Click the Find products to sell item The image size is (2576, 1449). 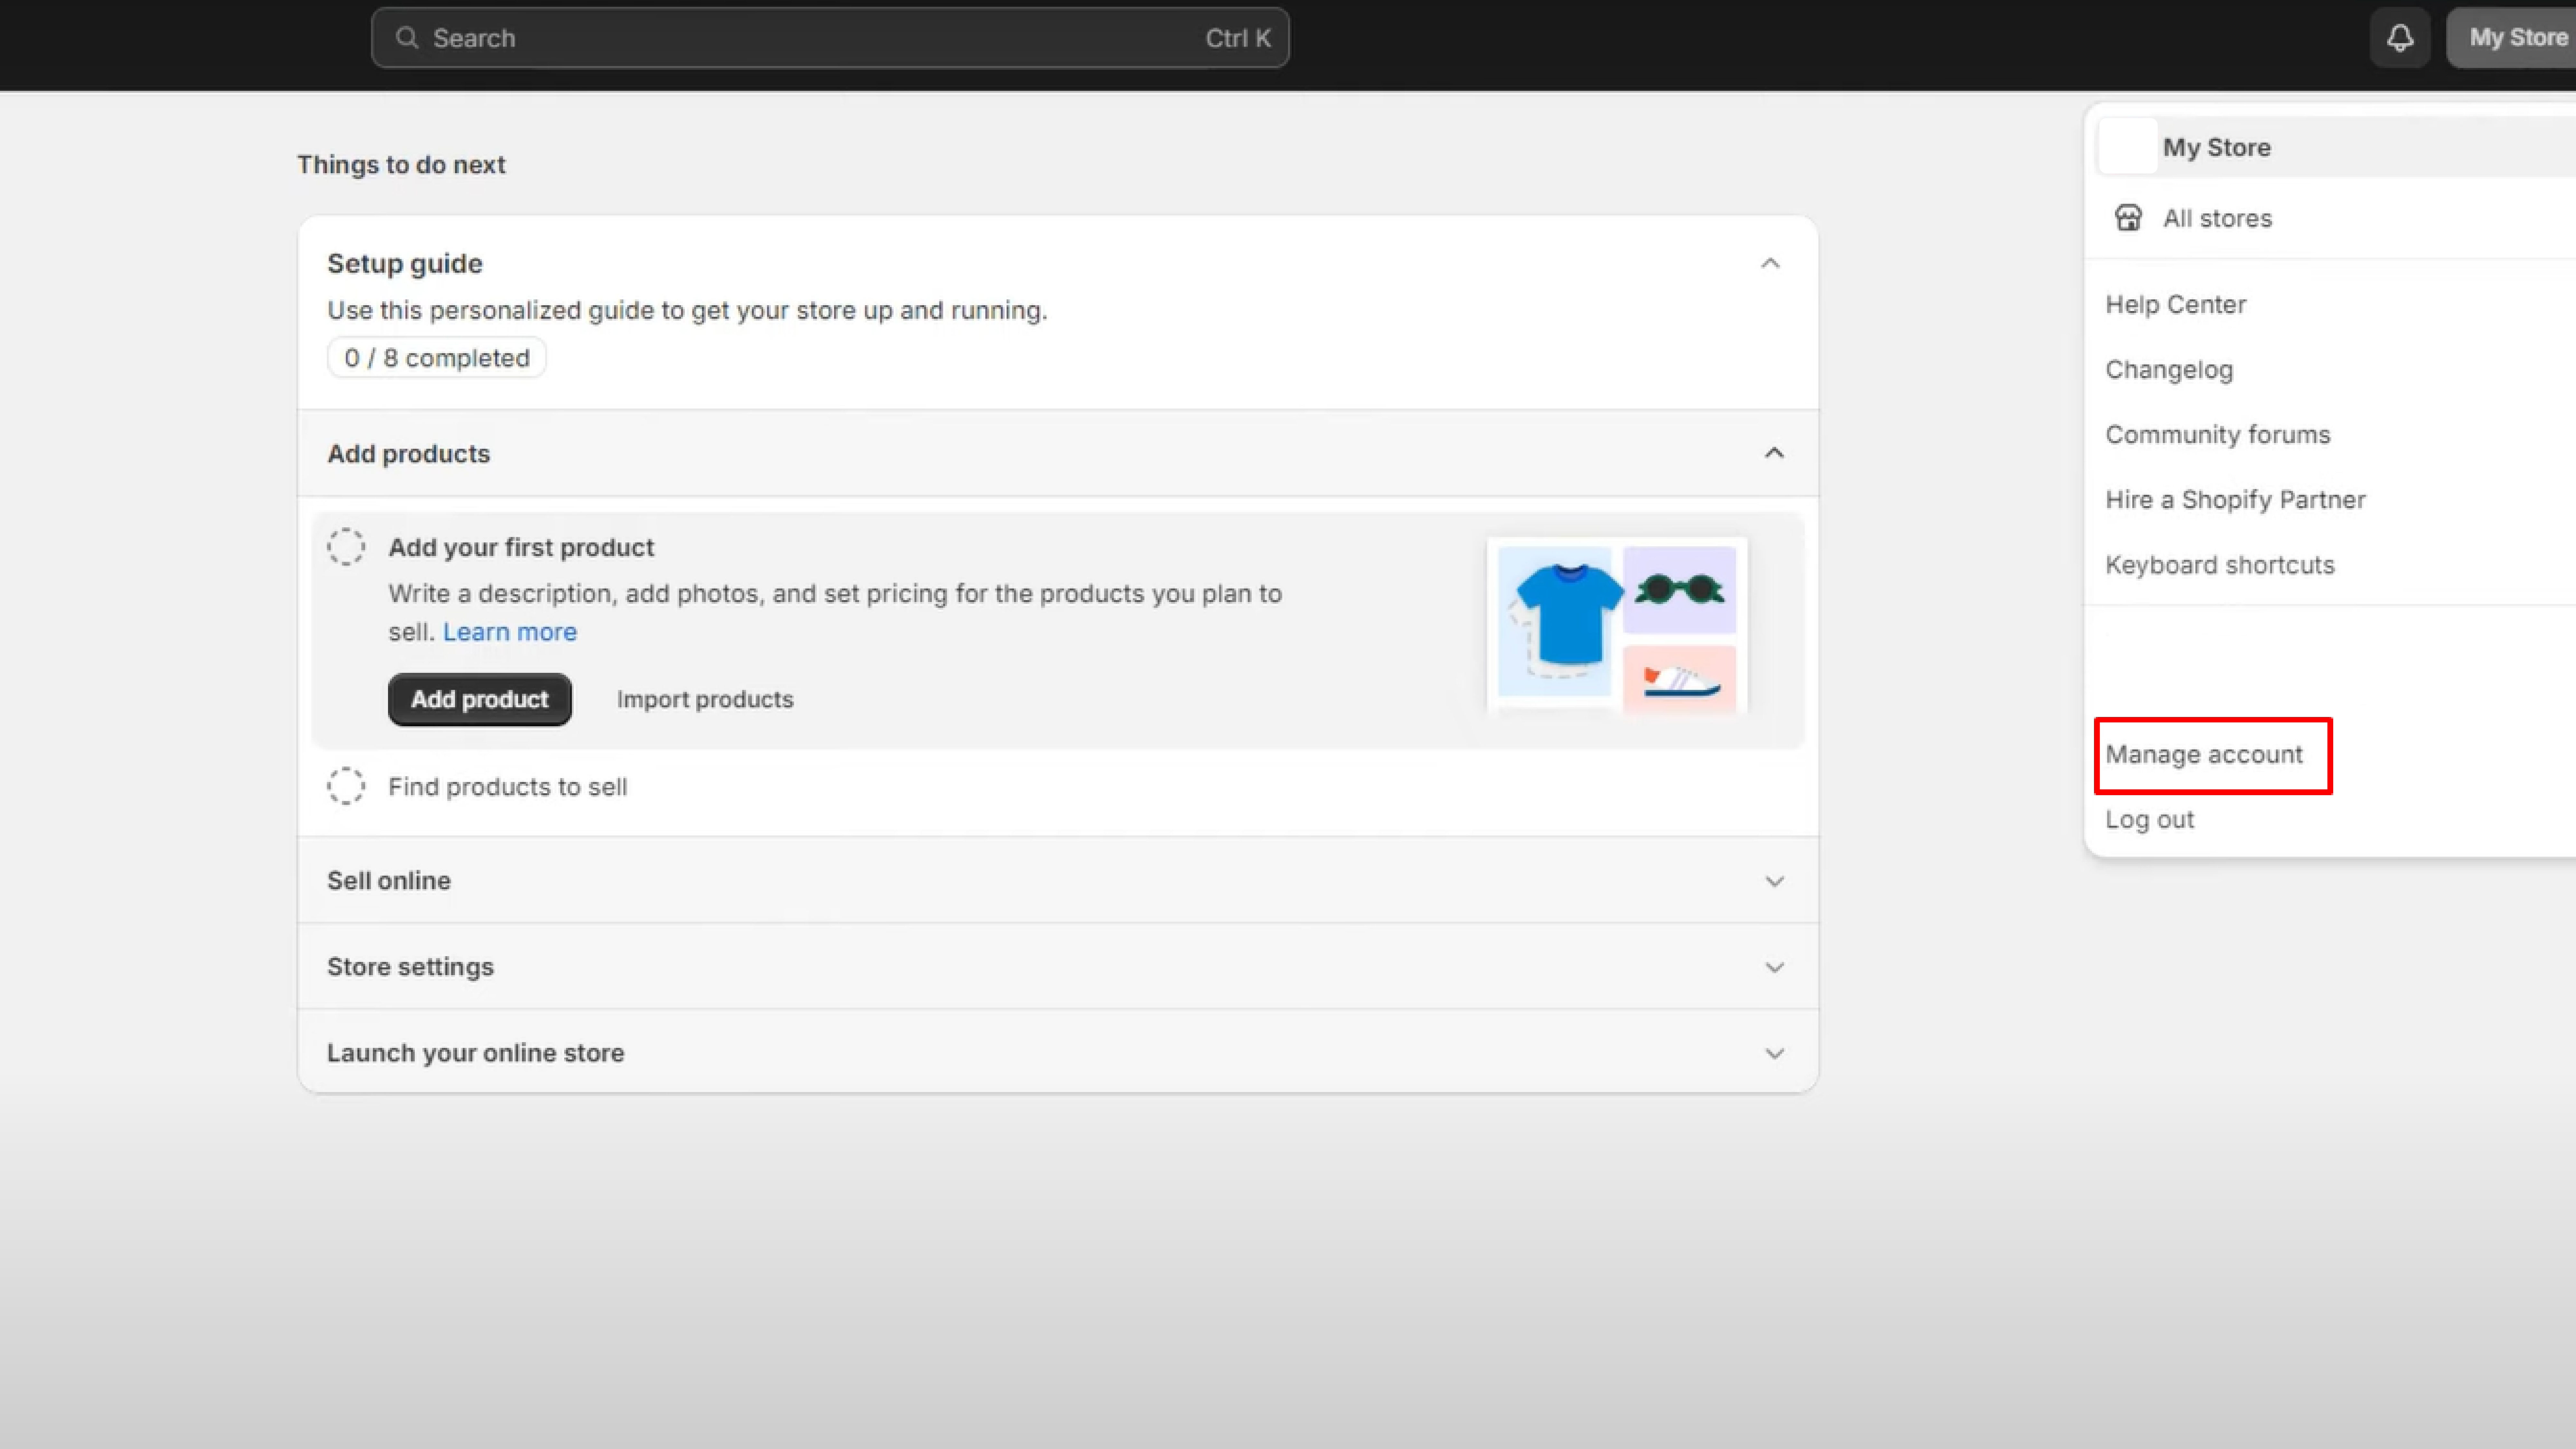(508, 787)
